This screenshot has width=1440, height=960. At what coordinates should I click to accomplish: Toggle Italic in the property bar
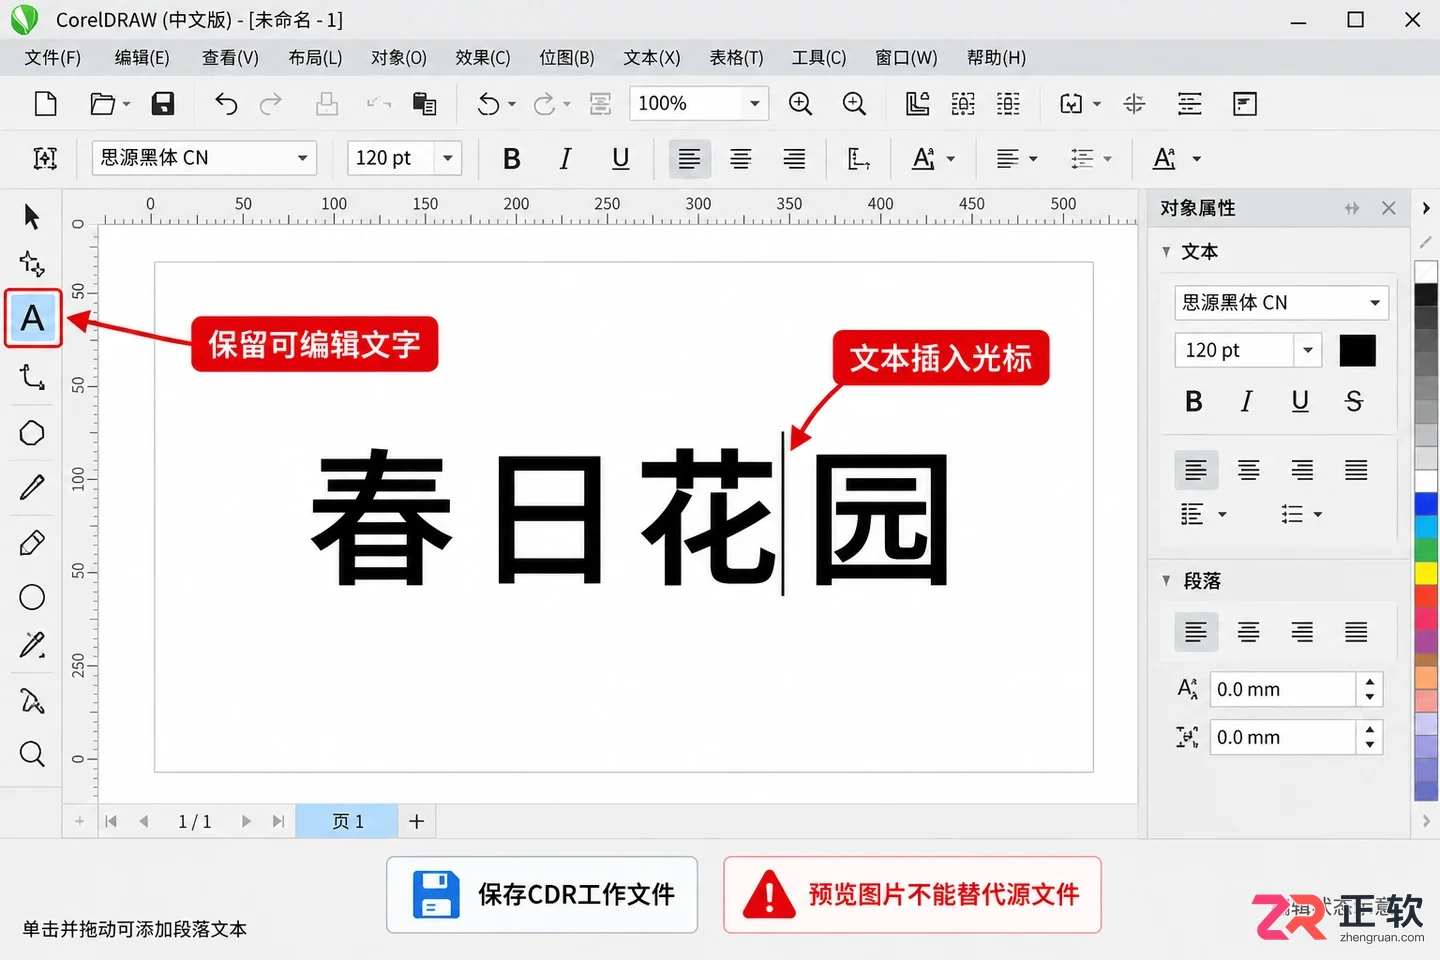(565, 158)
